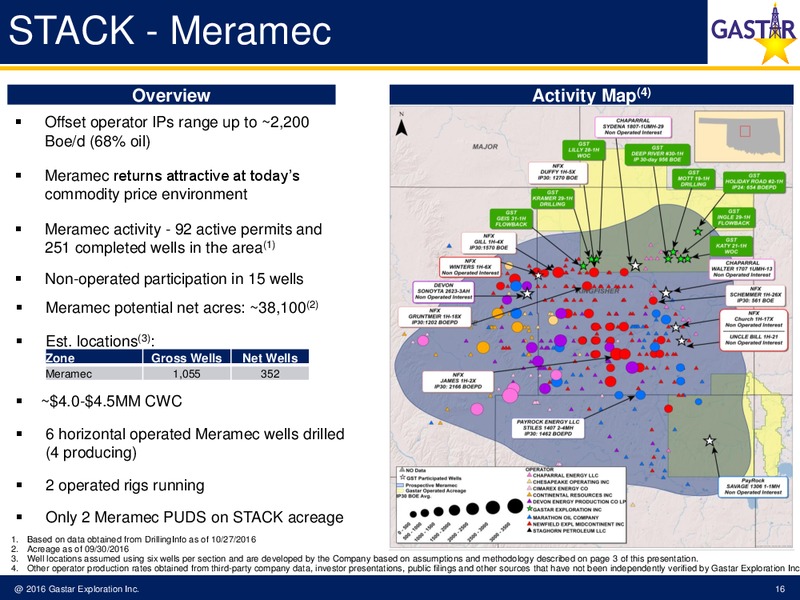The width and height of the screenshot is (800, 600).
Task: Select the Activity Map section header
Action: pyautogui.click(x=591, y=95)
